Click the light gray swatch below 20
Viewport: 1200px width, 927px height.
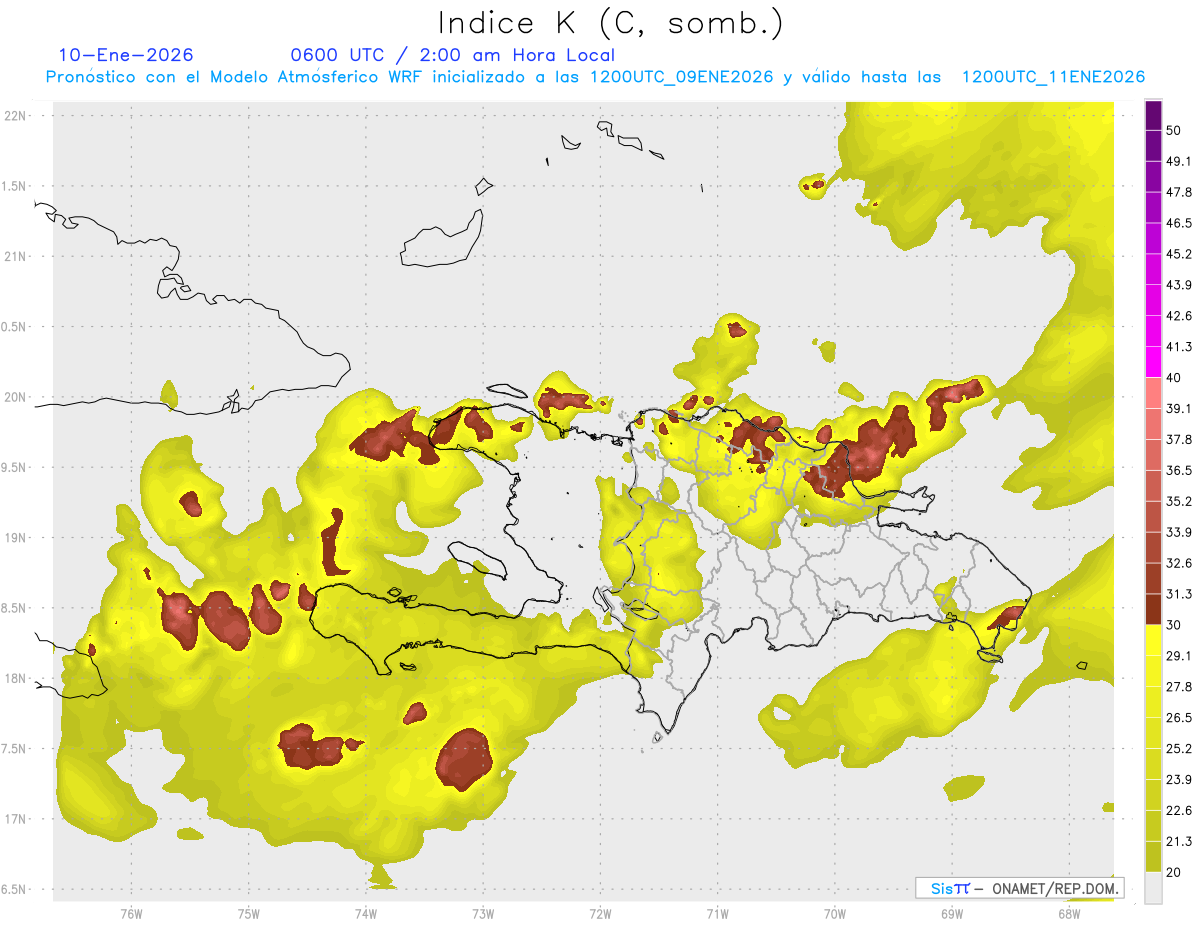coord(1153,888)
